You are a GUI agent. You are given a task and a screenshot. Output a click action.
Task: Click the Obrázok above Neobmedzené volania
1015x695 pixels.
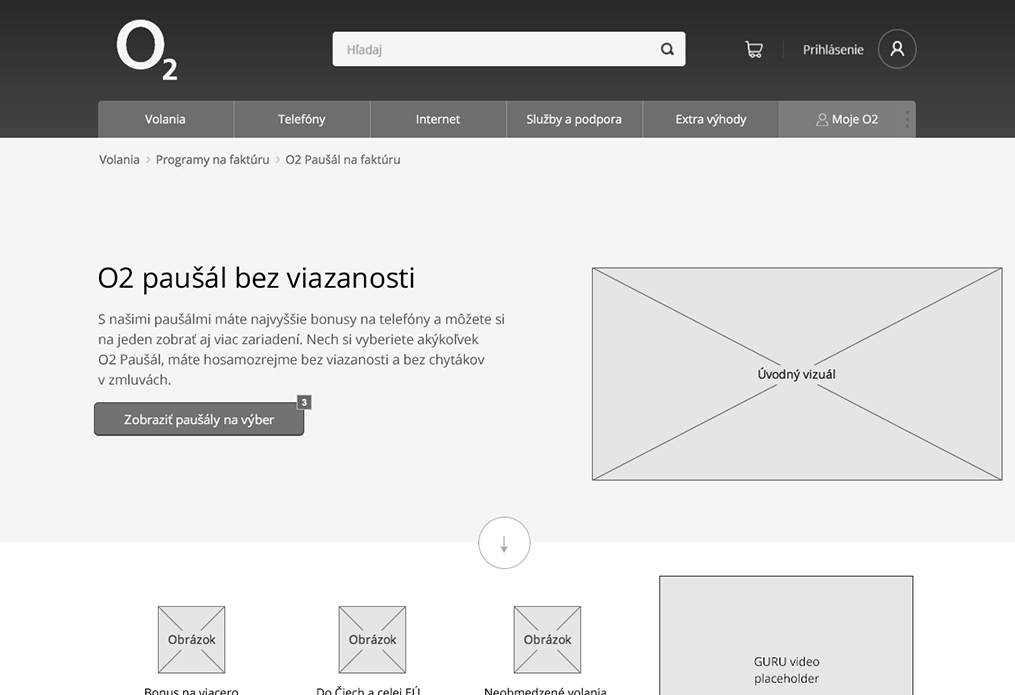tap(547, 639)
